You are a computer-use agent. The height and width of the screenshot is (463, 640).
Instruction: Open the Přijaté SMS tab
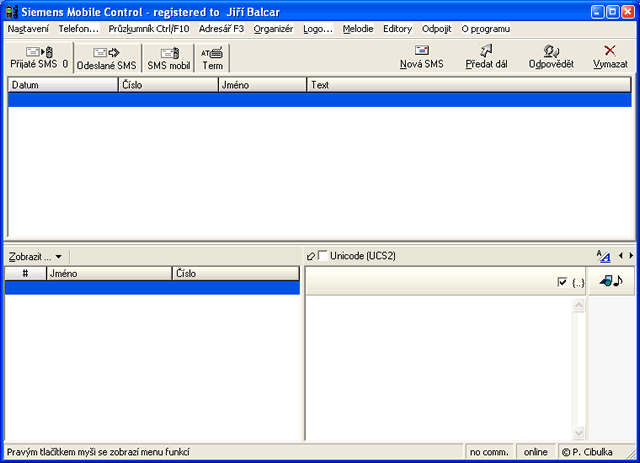pos(39,58)
